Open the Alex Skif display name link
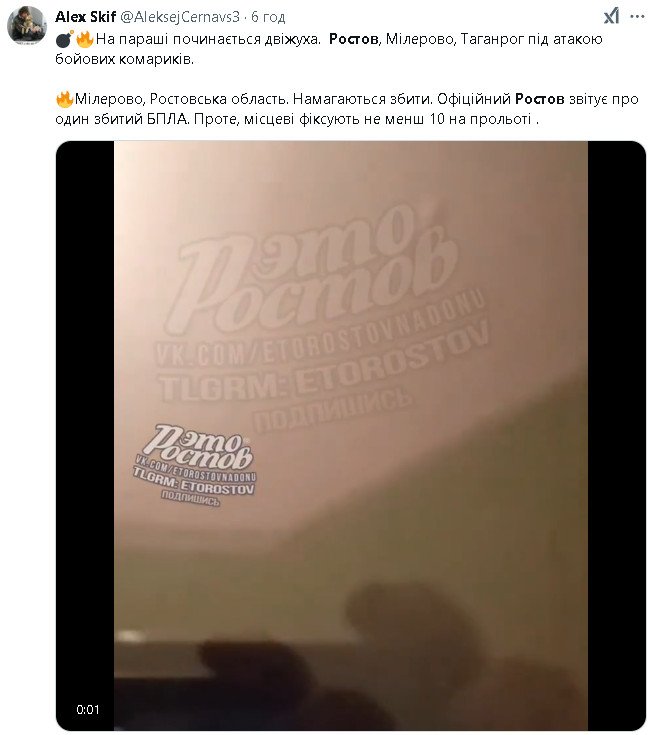The image size is (650, 735). click(x=85, y=17)
